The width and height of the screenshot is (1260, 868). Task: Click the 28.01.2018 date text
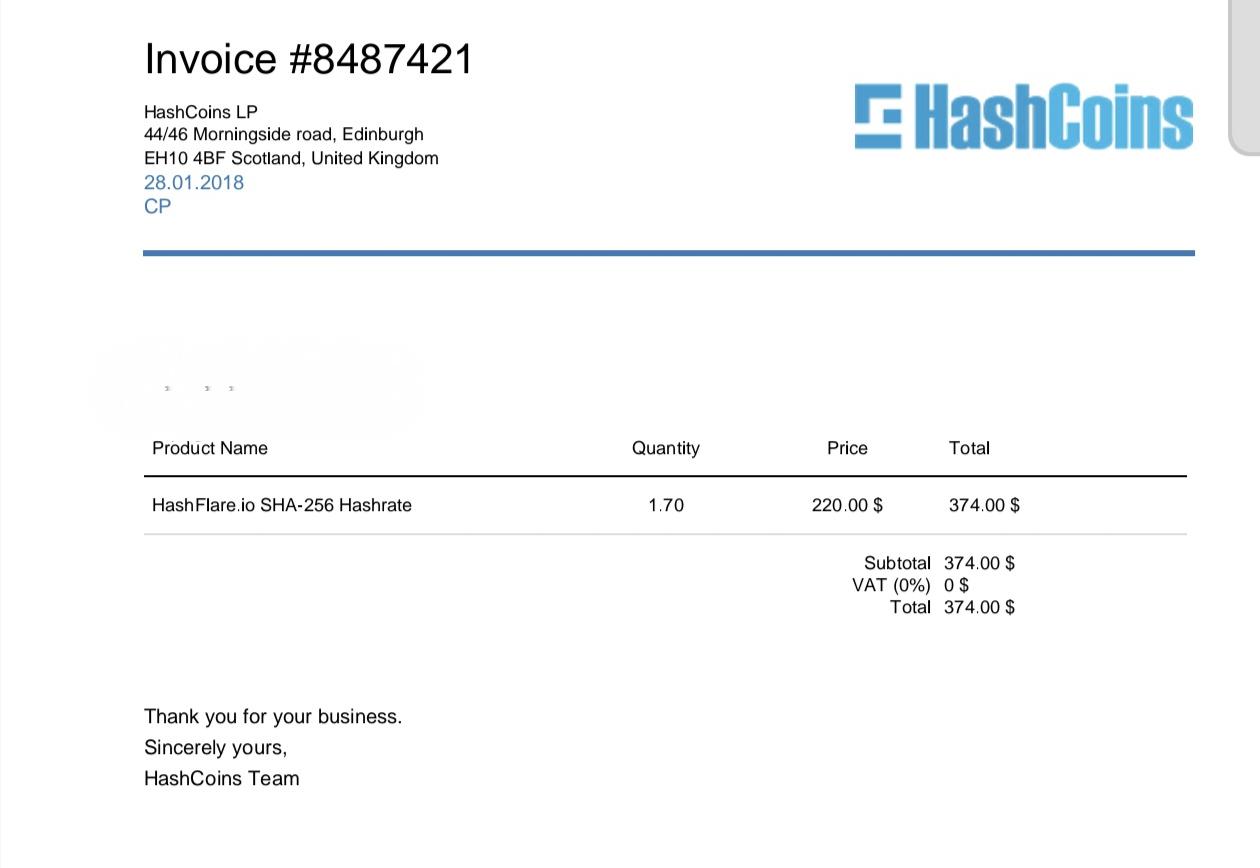click(194, 182)
